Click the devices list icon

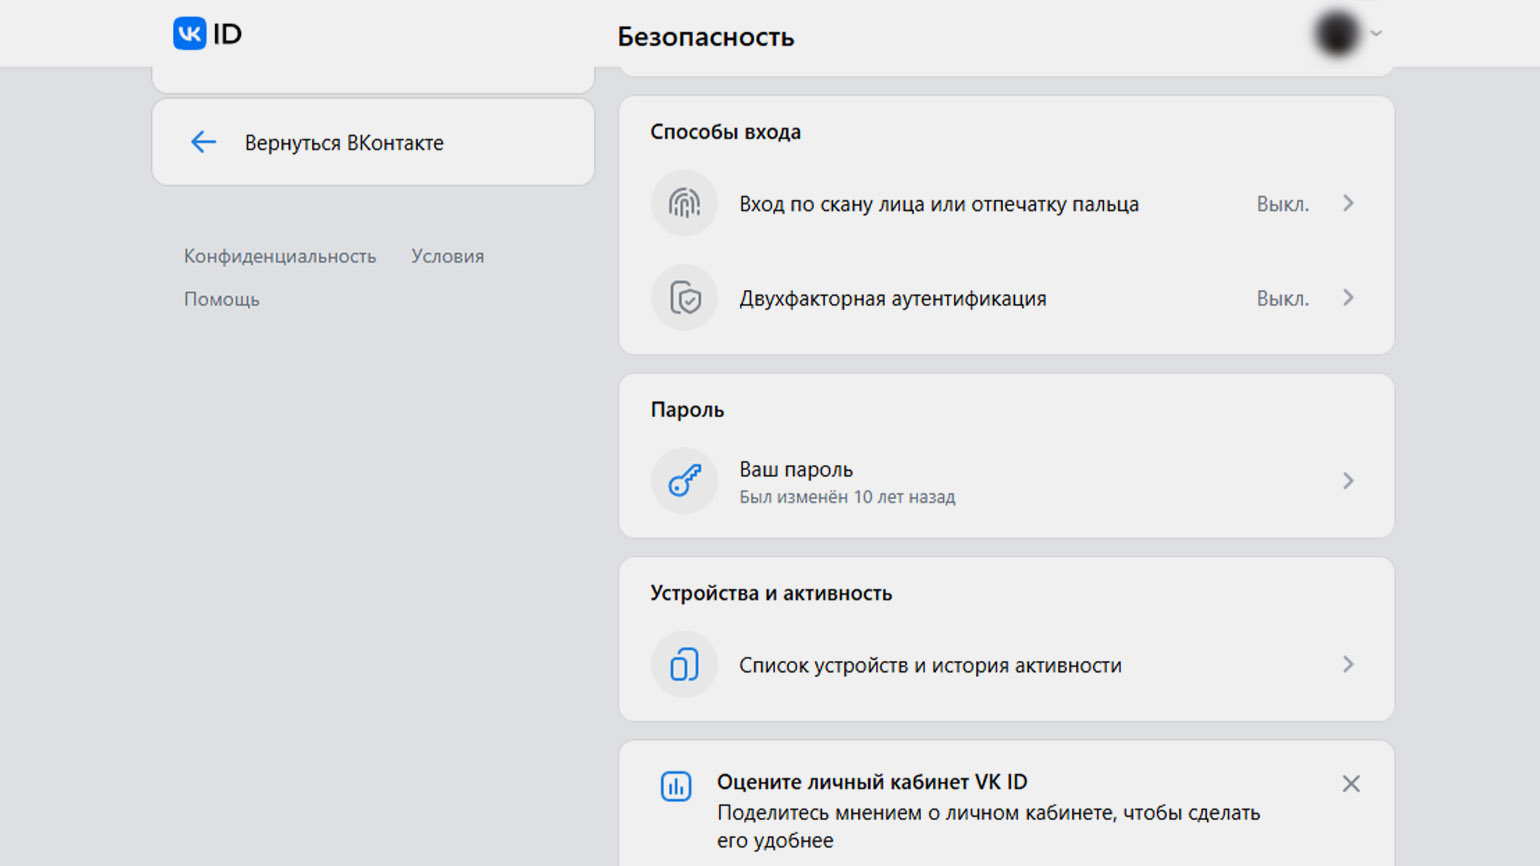(x=684, y=665)
